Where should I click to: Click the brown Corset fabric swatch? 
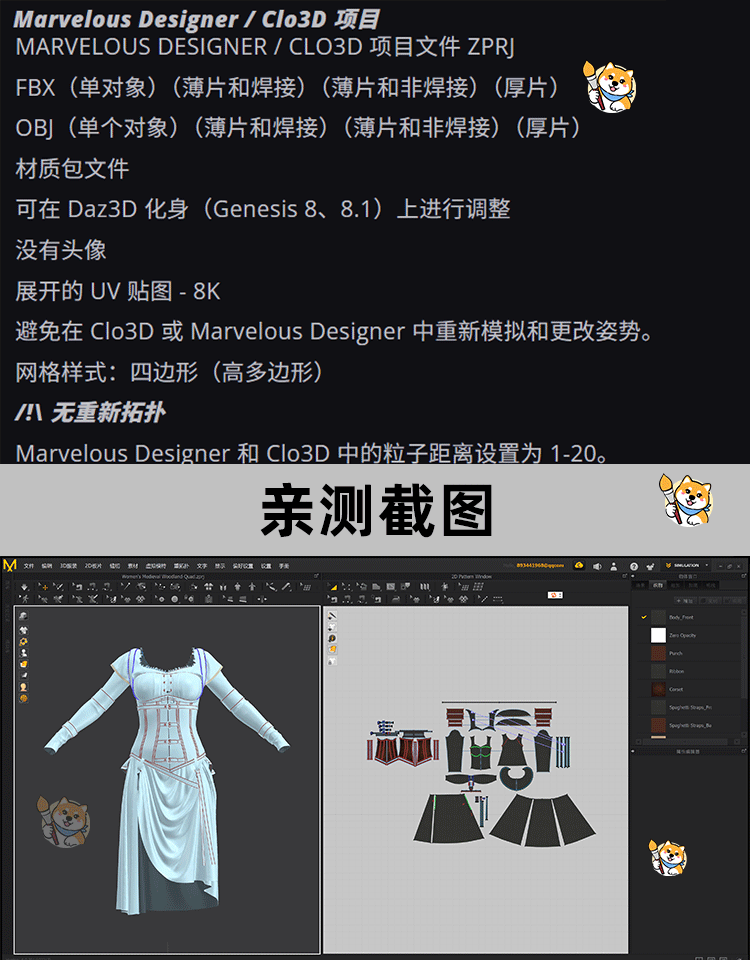(658, 689)
